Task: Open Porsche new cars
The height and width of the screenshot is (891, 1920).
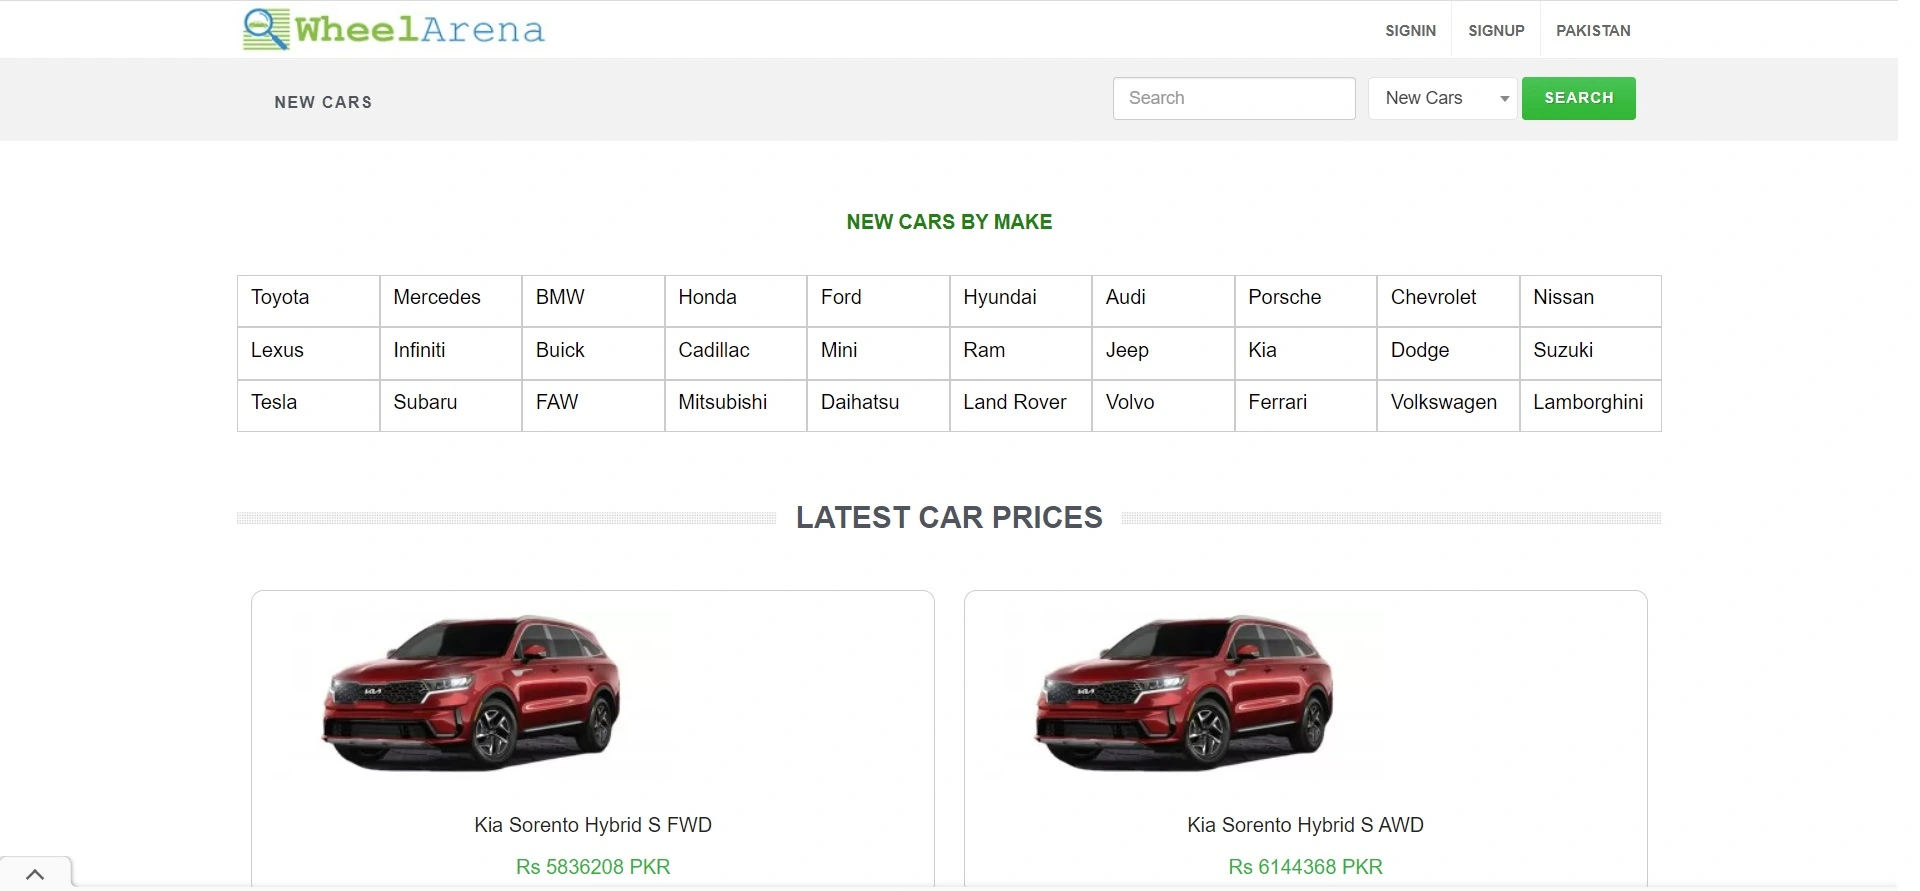Action: tap(1285, 297)
